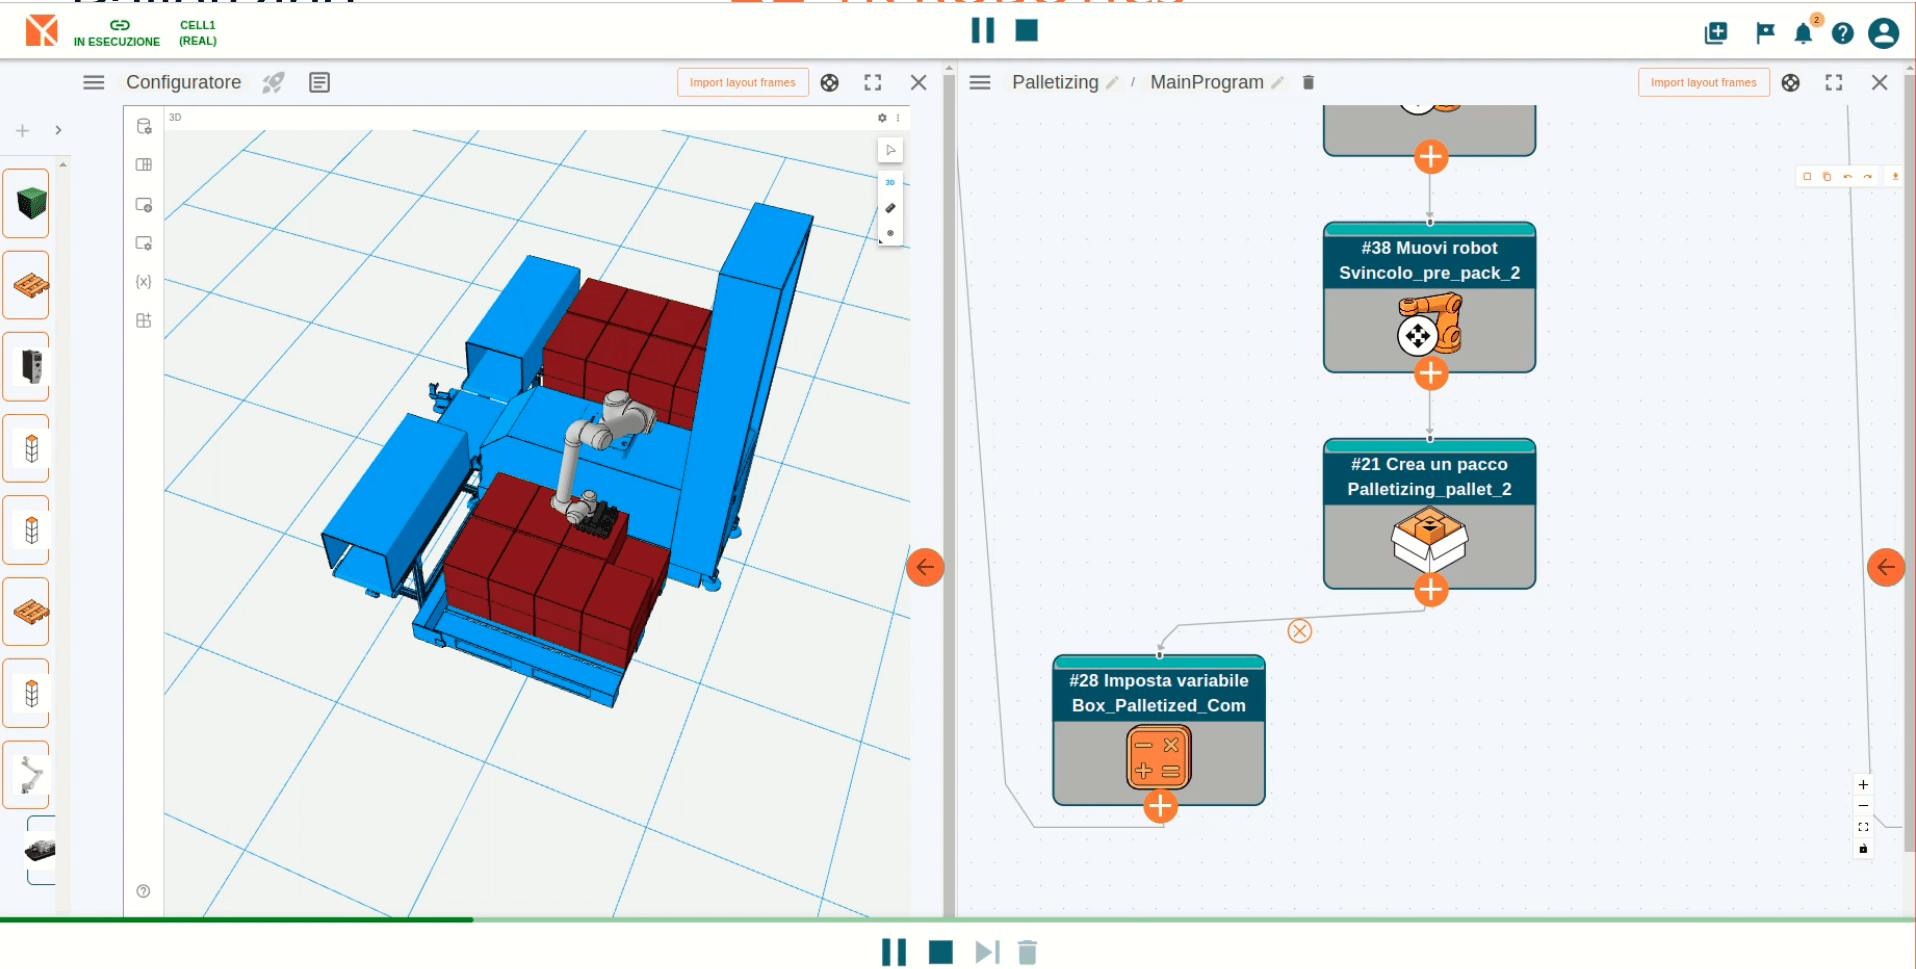The width and height of the screenshot is (1916, 969).
Task: Step to next block in the bottom bar
Action: click(x=987, y=952)
